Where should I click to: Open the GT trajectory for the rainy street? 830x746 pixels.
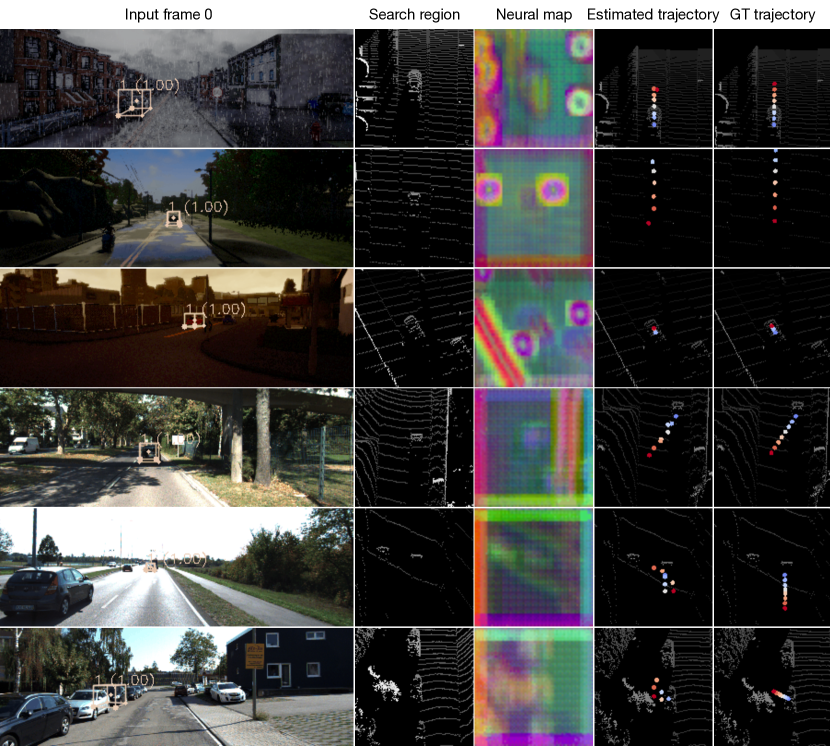(x=772, y=88)
